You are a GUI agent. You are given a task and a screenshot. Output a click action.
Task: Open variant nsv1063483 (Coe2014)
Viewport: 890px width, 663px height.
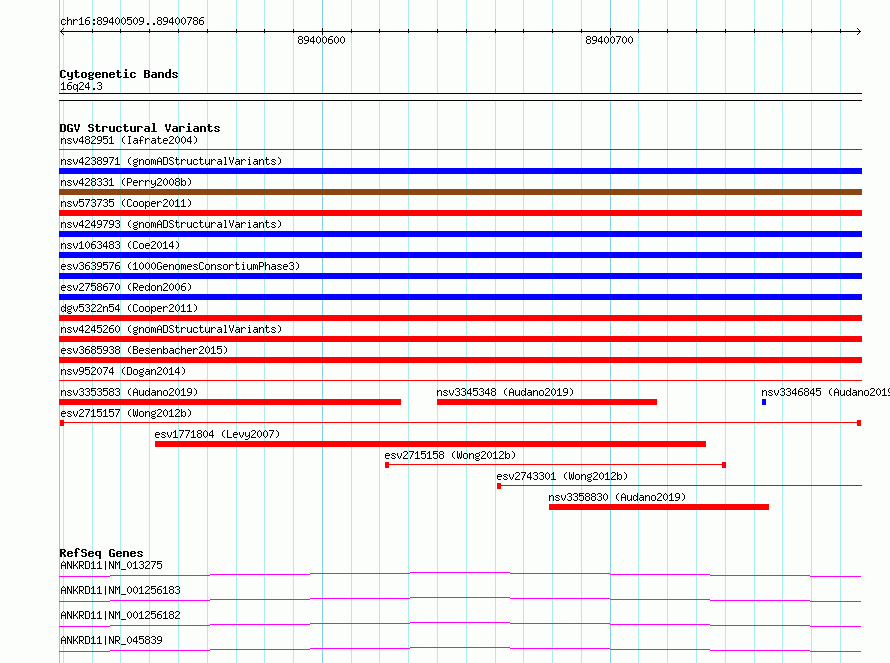120,245
